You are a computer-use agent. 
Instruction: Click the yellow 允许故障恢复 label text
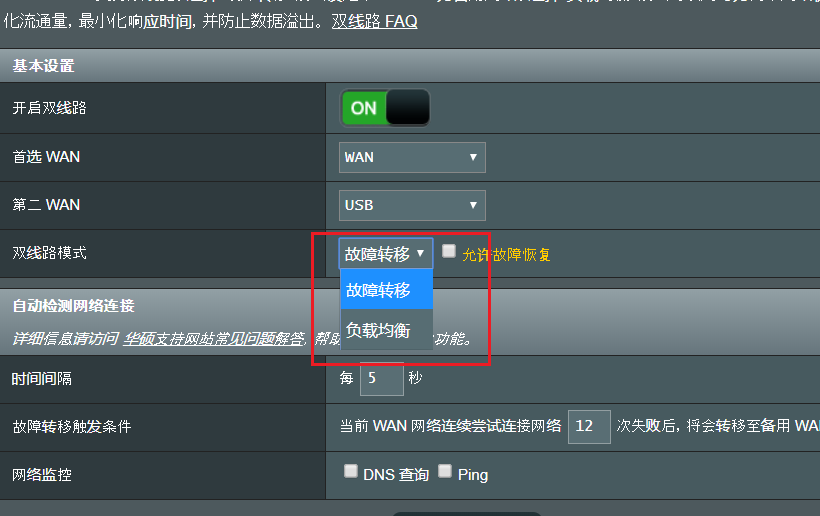click(x=506, y=255)
